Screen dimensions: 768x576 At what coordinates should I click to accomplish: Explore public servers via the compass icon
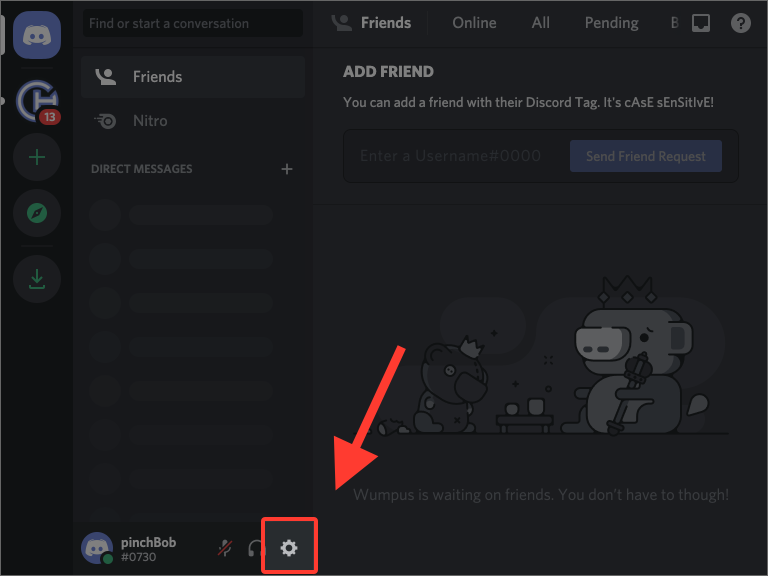coord(37,213)
